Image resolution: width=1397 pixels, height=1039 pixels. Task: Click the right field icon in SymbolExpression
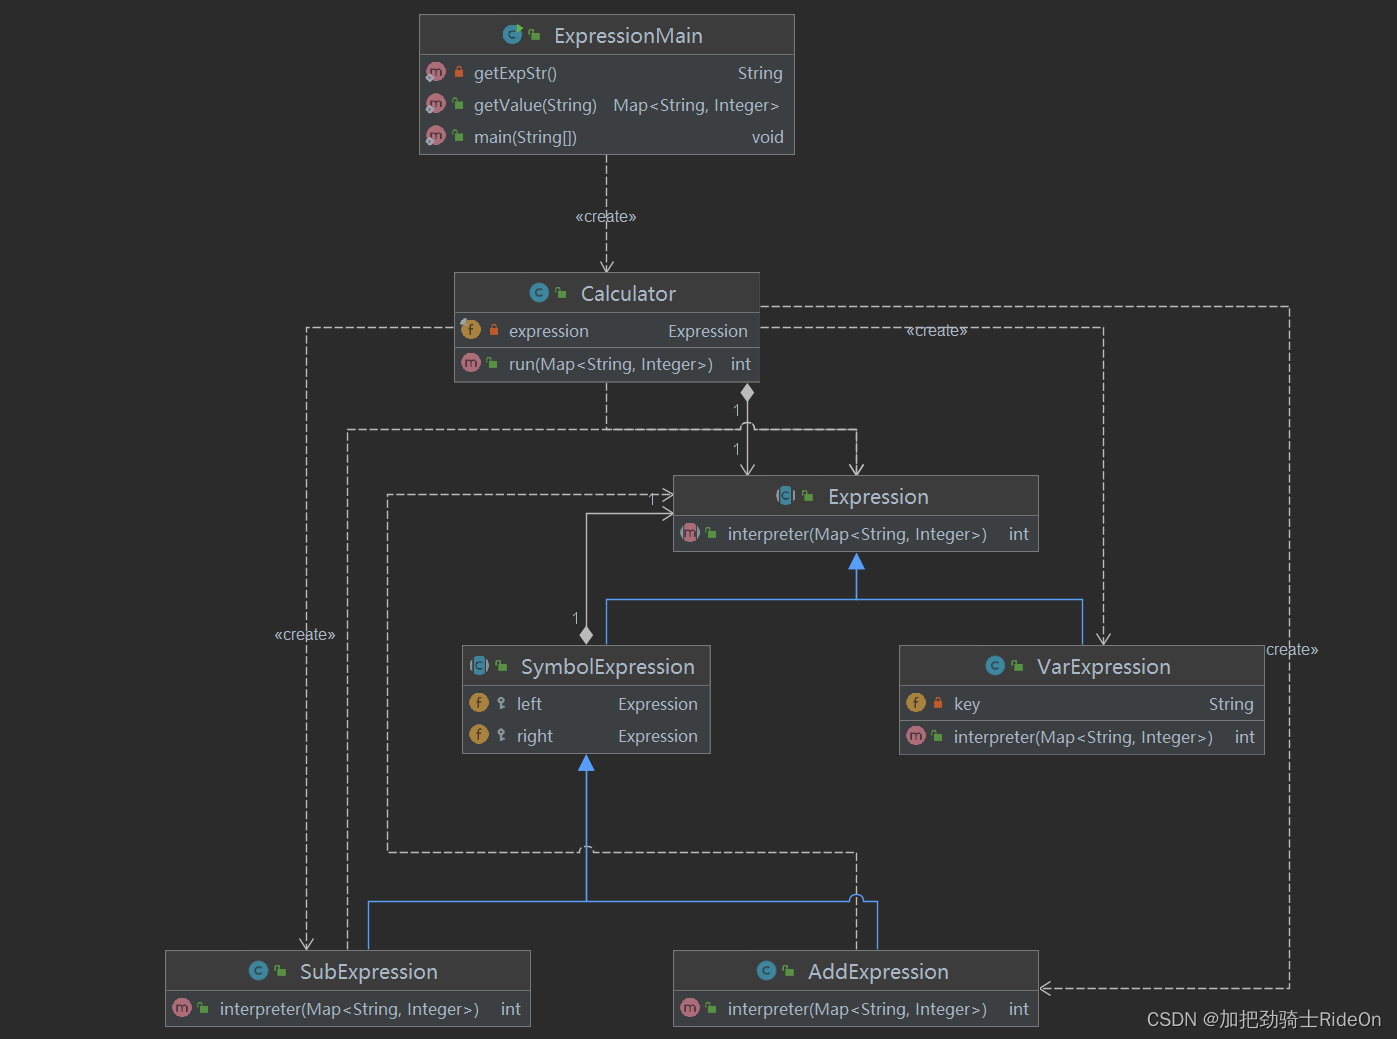pyautogui.click(x=479, y=735)
